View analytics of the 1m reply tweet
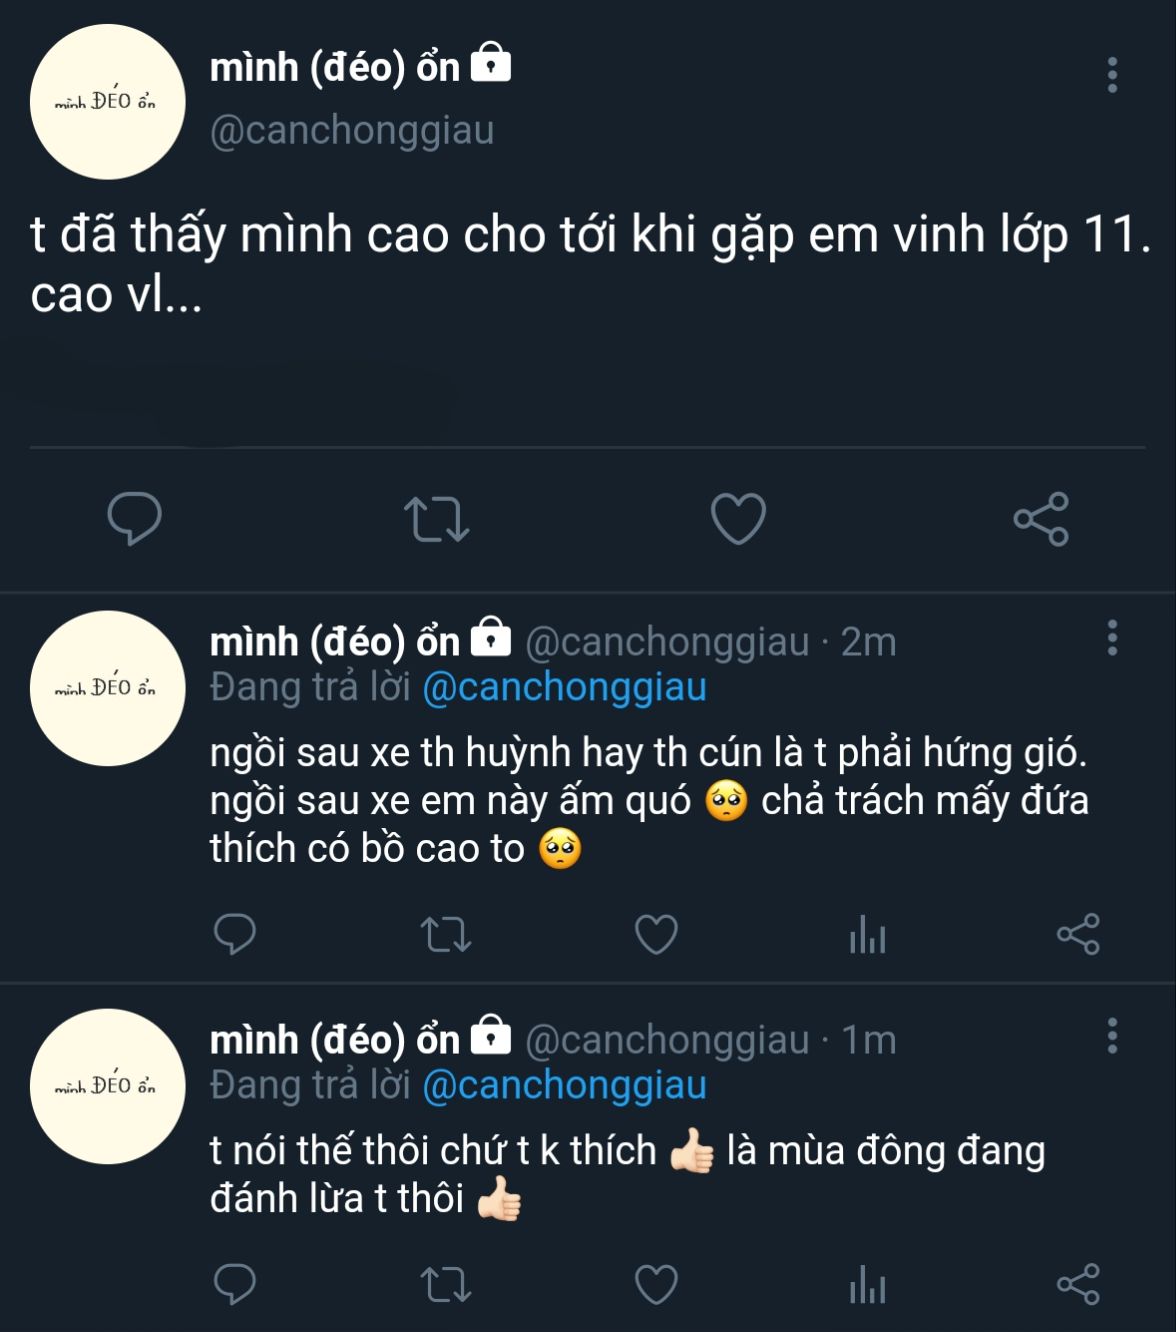The height and width of the screenshot is (1332, 1176). pyautogui.click(x=867, y=1286)
